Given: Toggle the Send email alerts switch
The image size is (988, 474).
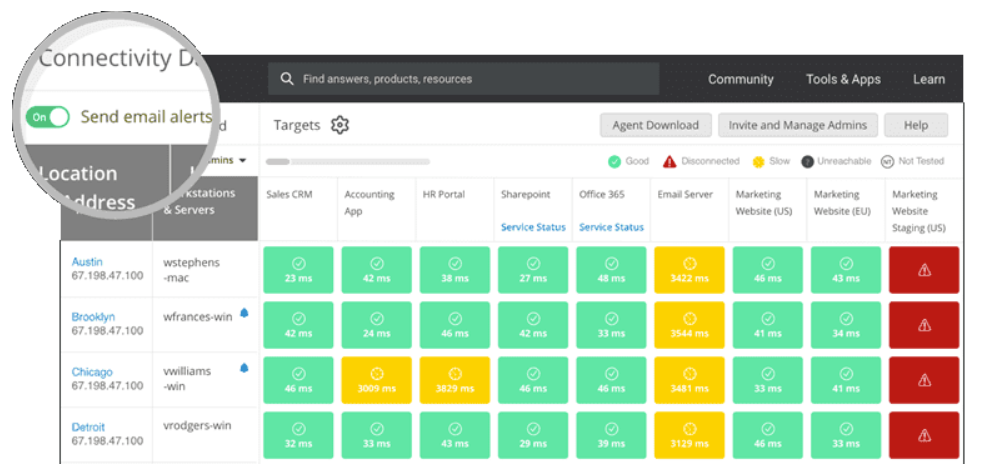Looking at the screenshot, I should [47, 117].
